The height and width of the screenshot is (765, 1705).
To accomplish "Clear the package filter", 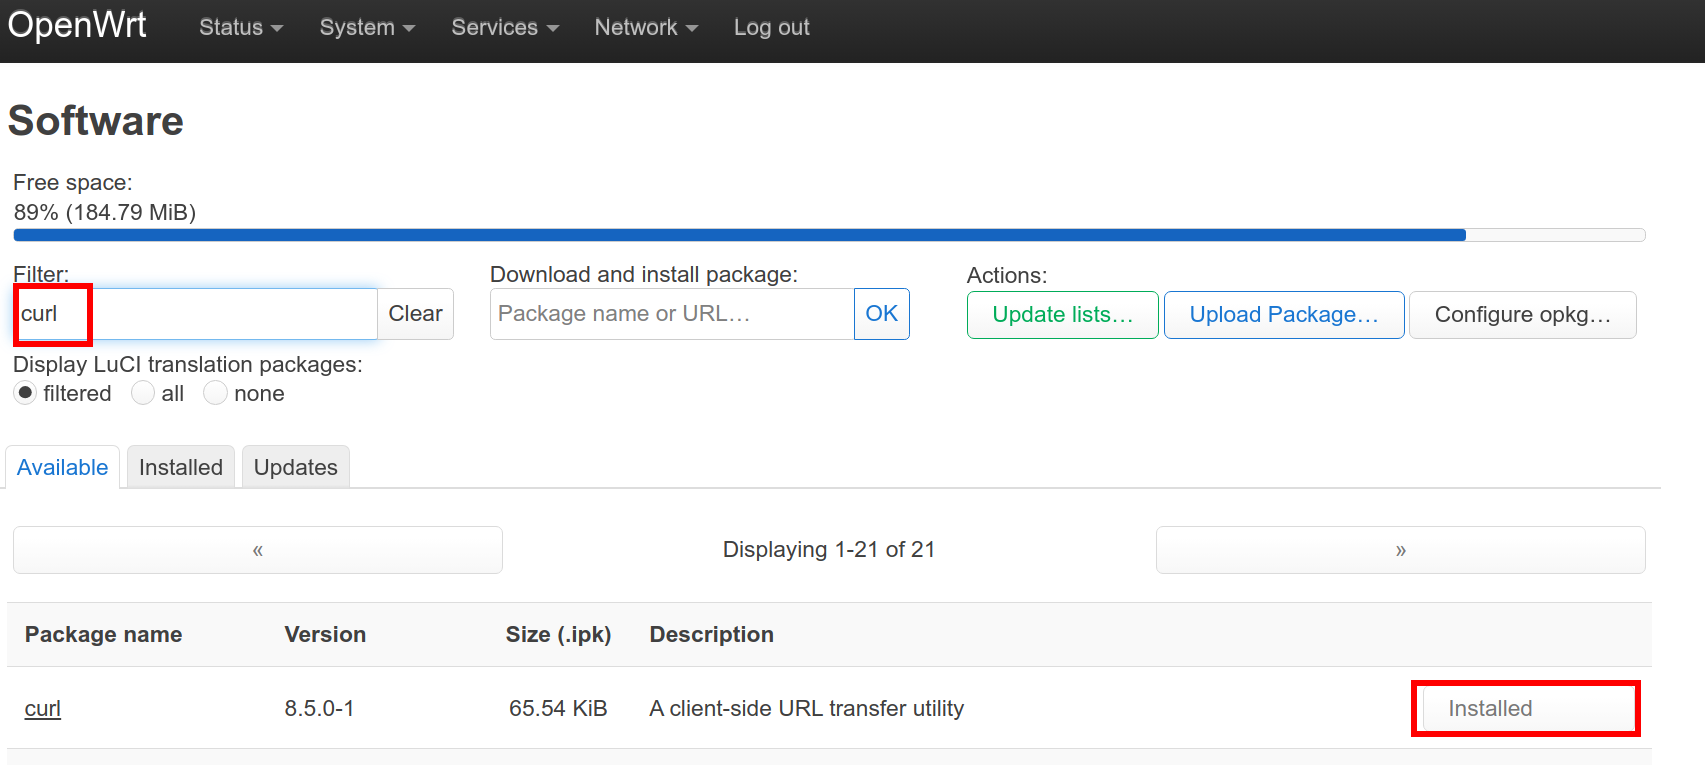I will pos(415,314).
